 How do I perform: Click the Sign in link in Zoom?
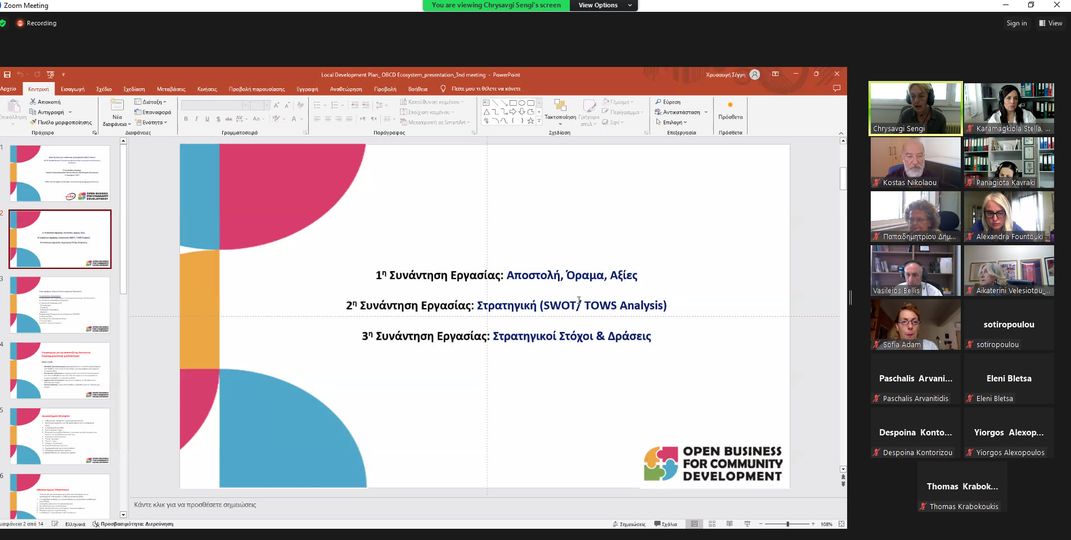pos(1016,23)
